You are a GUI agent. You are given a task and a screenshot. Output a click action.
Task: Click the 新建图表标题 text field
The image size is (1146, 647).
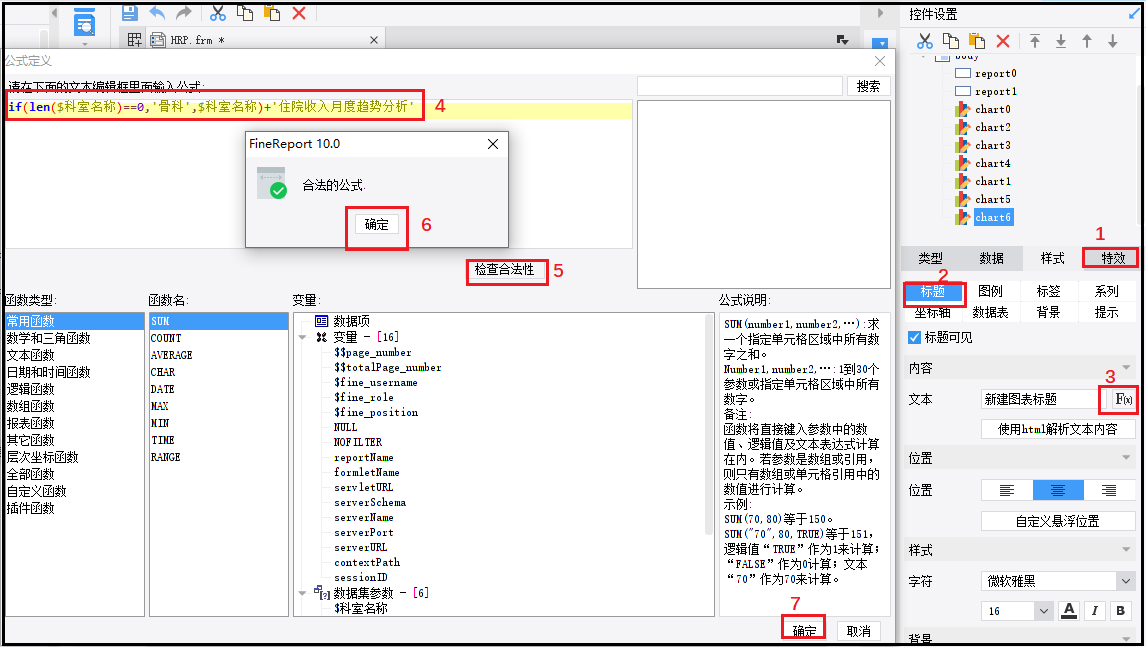click(1039, 399)
